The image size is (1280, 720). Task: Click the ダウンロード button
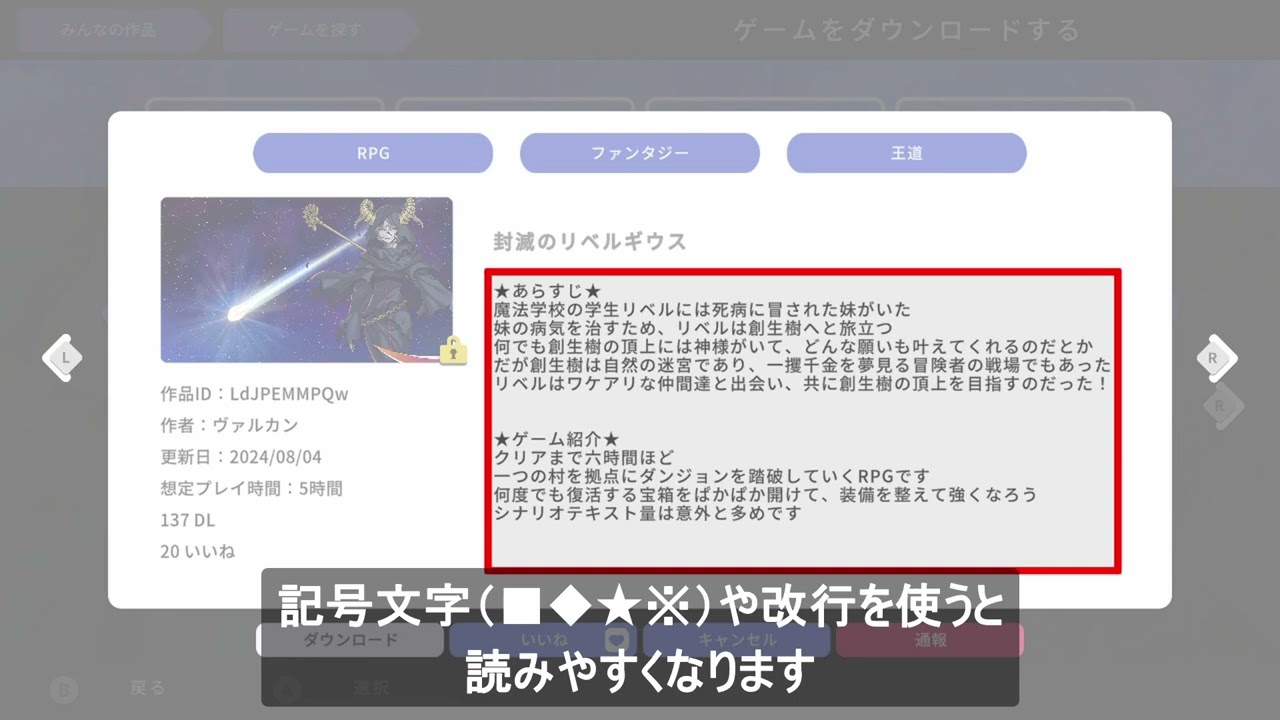coord(350,640)
